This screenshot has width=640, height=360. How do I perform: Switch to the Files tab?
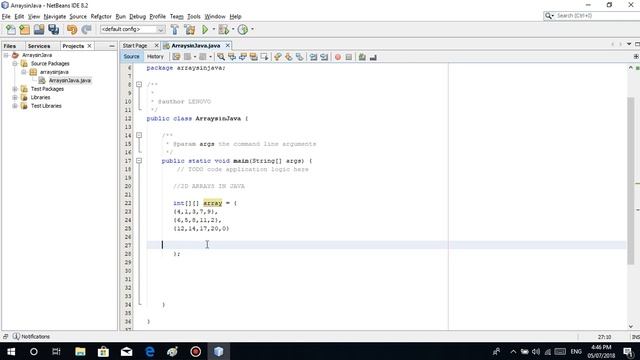pyautogui.click(x=9, y=46)
